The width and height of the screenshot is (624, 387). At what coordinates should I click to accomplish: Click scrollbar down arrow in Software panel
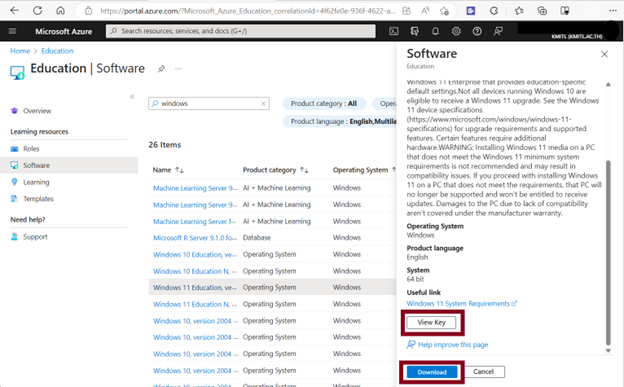point(608,351)
